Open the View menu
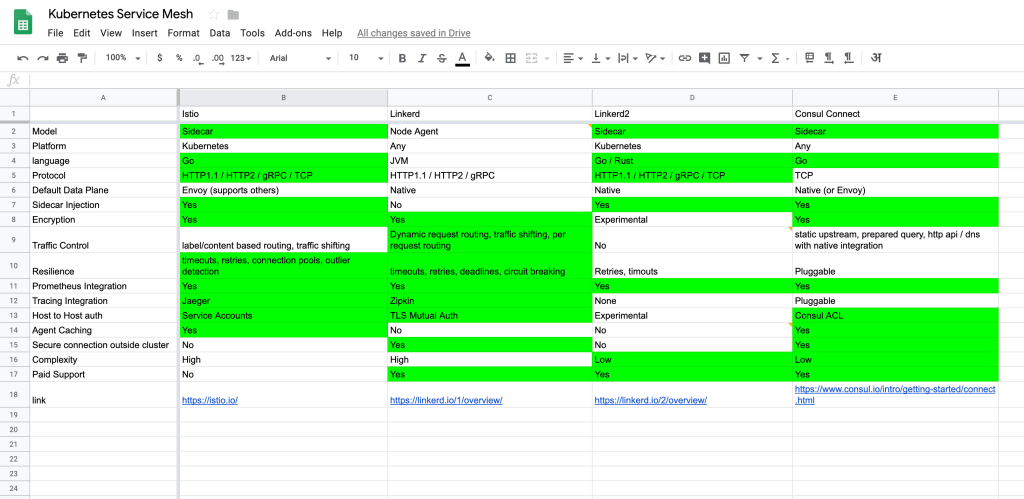The height and width of the screenshot is (499, 1024). pyautogui.click(x=111, y=33)
